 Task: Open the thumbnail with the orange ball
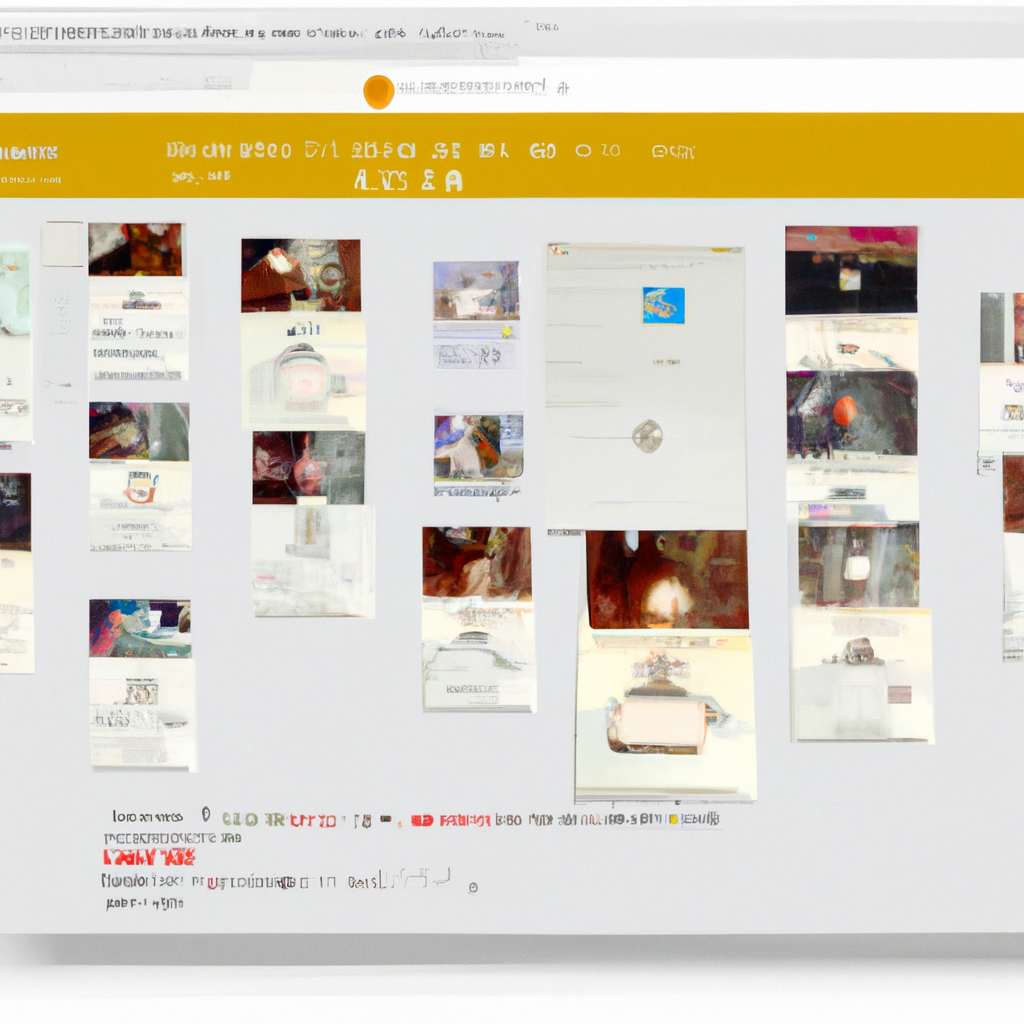(851, 413)
